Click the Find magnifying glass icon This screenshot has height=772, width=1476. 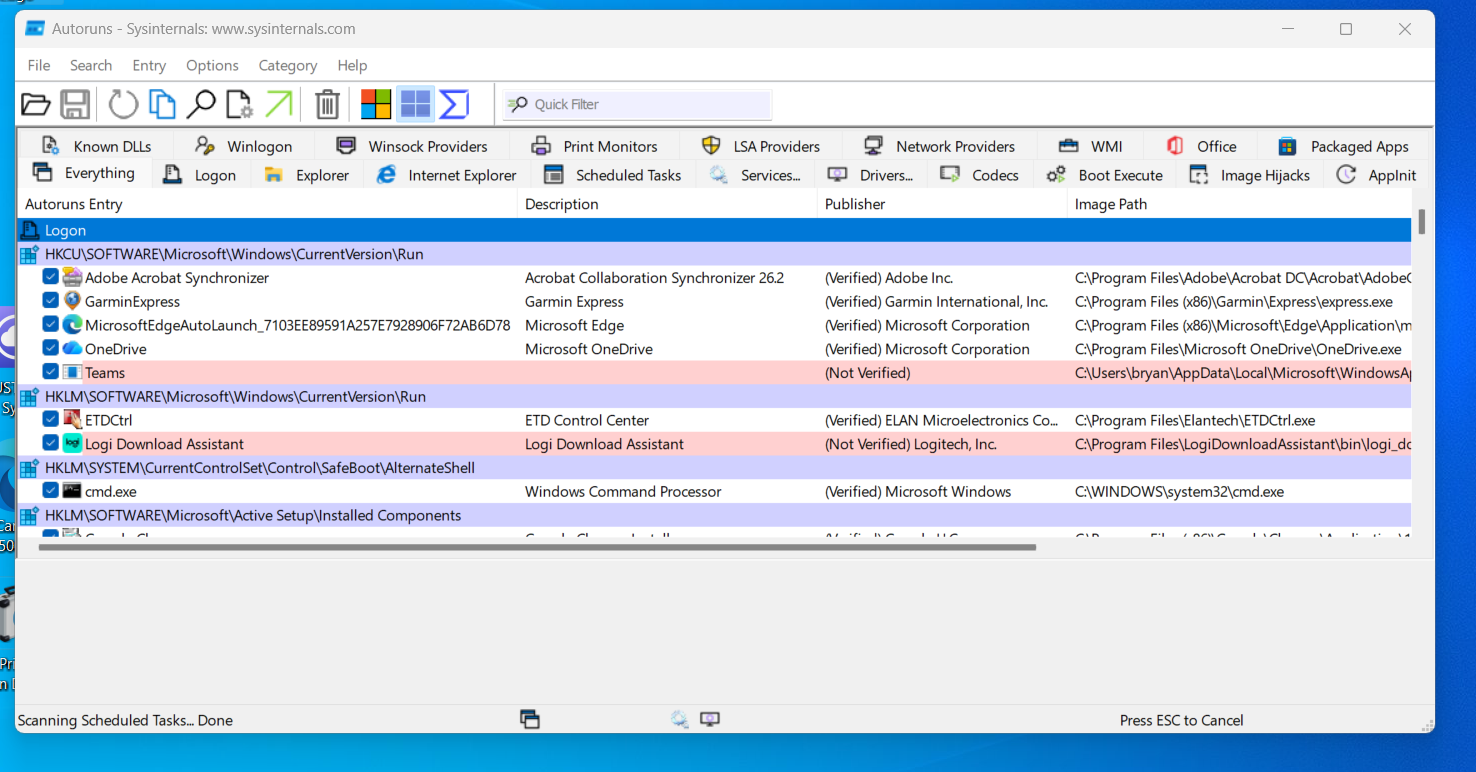(x=201, y=104)
